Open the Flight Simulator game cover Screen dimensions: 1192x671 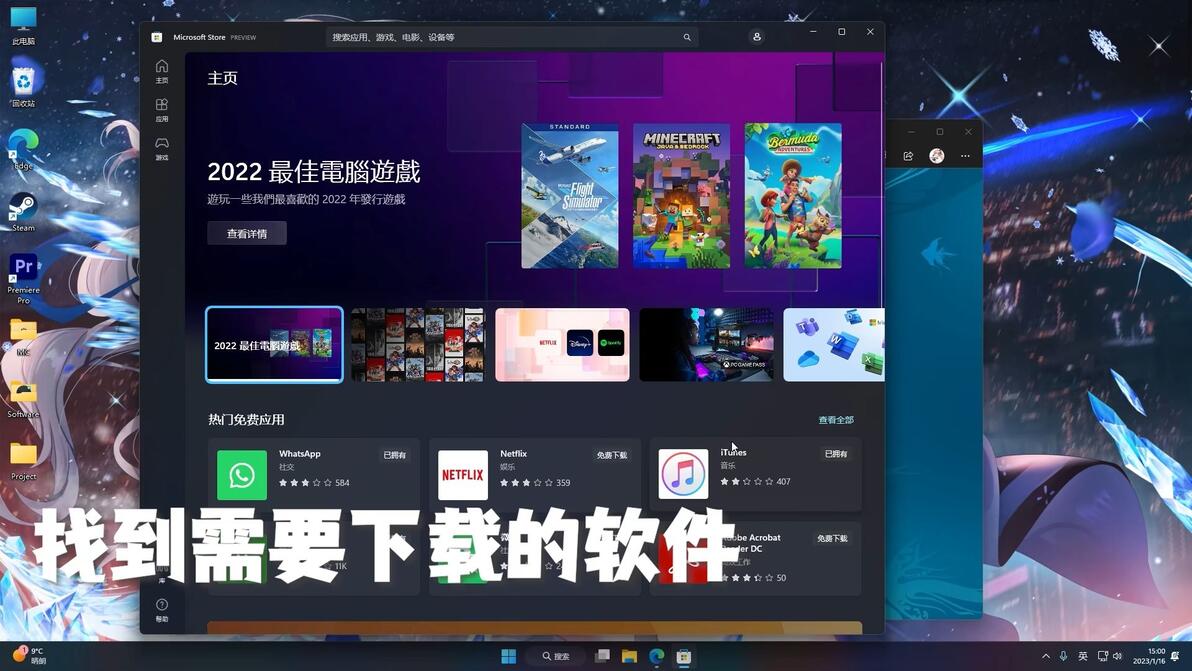(x=569, y=195)
